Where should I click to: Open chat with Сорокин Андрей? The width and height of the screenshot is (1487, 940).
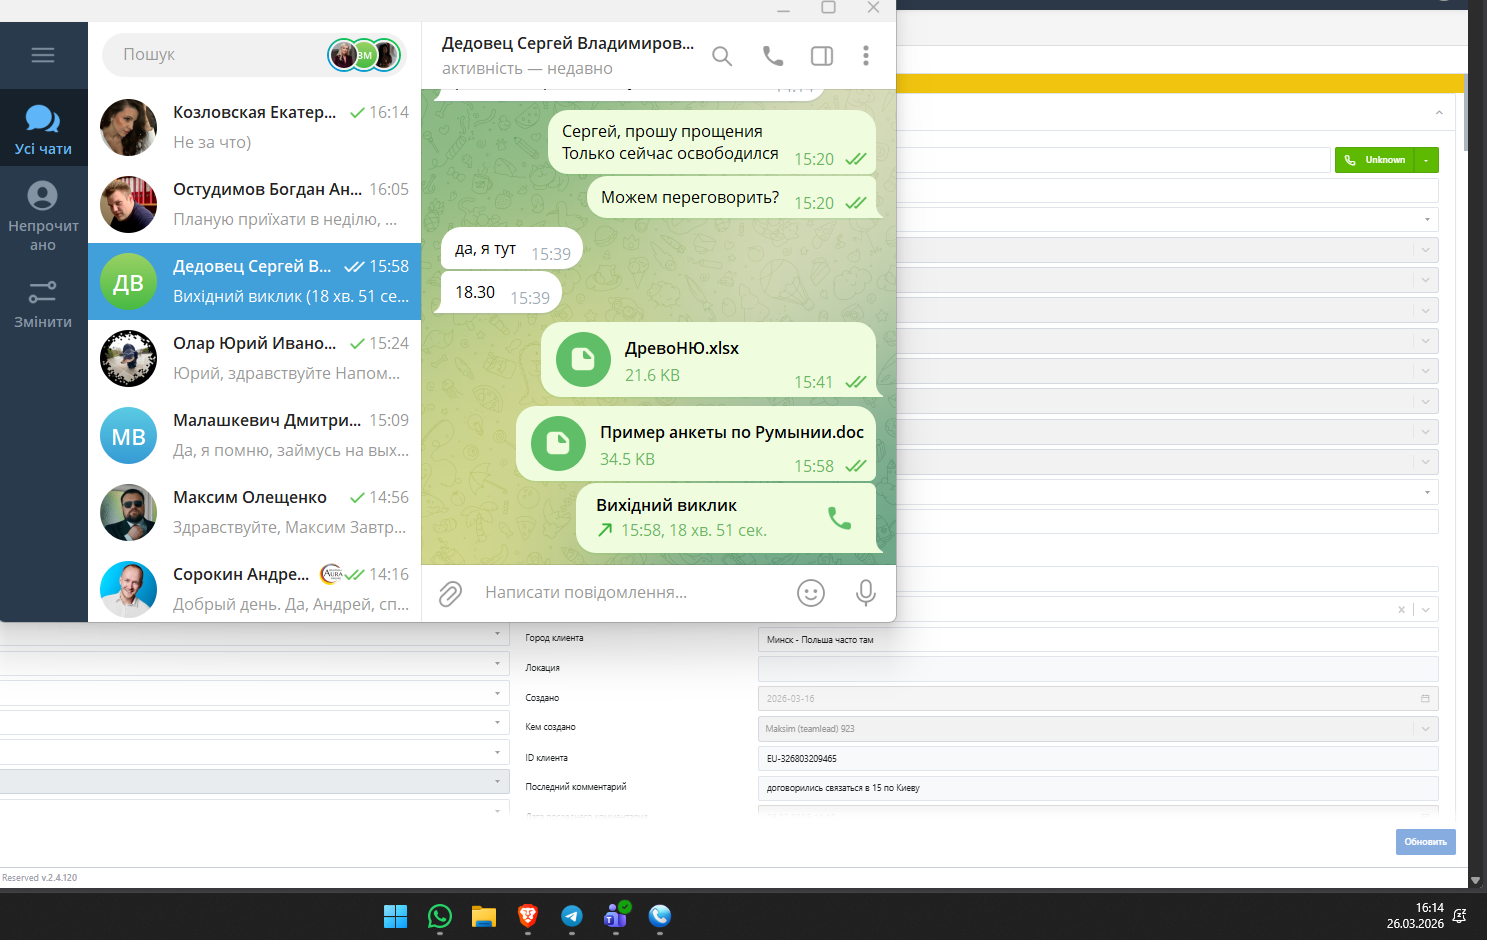[x=255, y=589]
